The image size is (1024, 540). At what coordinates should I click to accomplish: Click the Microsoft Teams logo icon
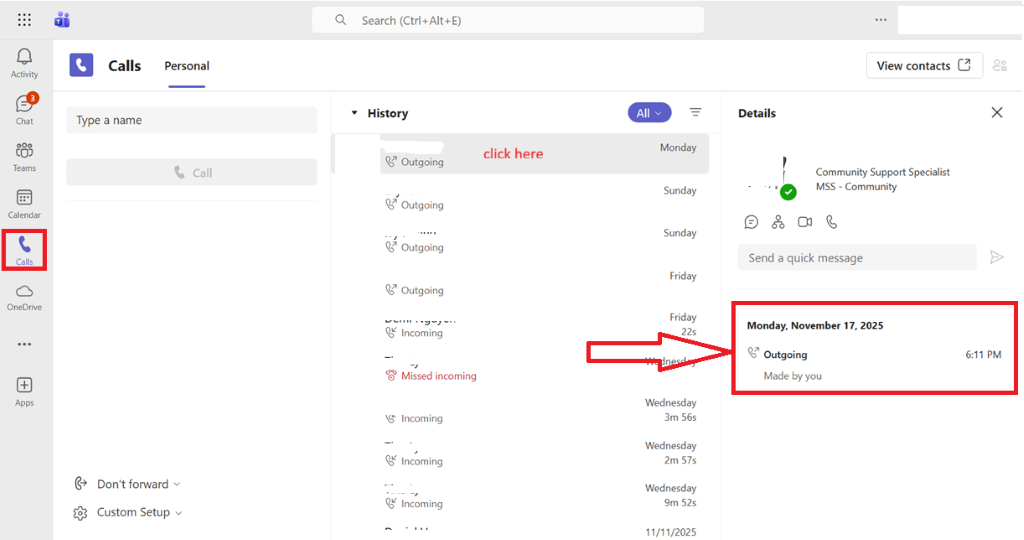pos(62,20)
